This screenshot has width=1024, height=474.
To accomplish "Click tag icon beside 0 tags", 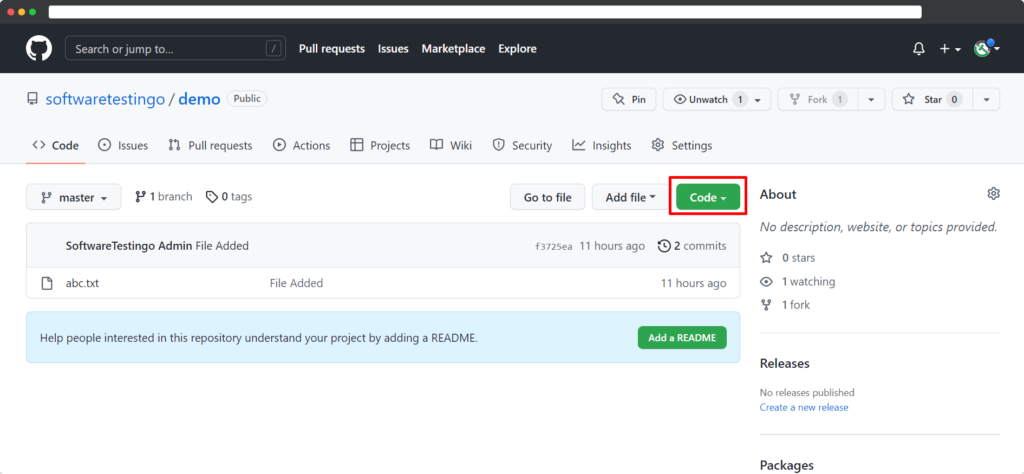I will (x=212, y=197).
